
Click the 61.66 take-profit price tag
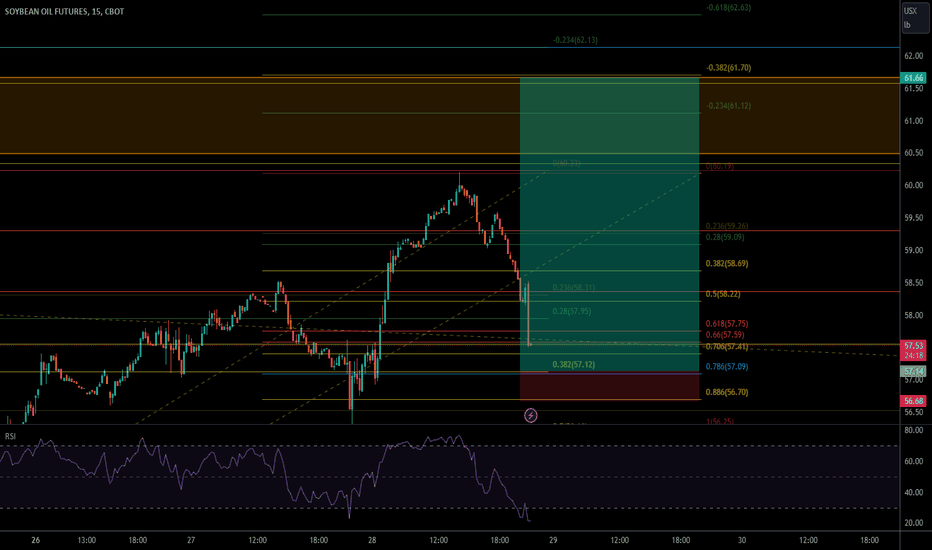(914, 78)
